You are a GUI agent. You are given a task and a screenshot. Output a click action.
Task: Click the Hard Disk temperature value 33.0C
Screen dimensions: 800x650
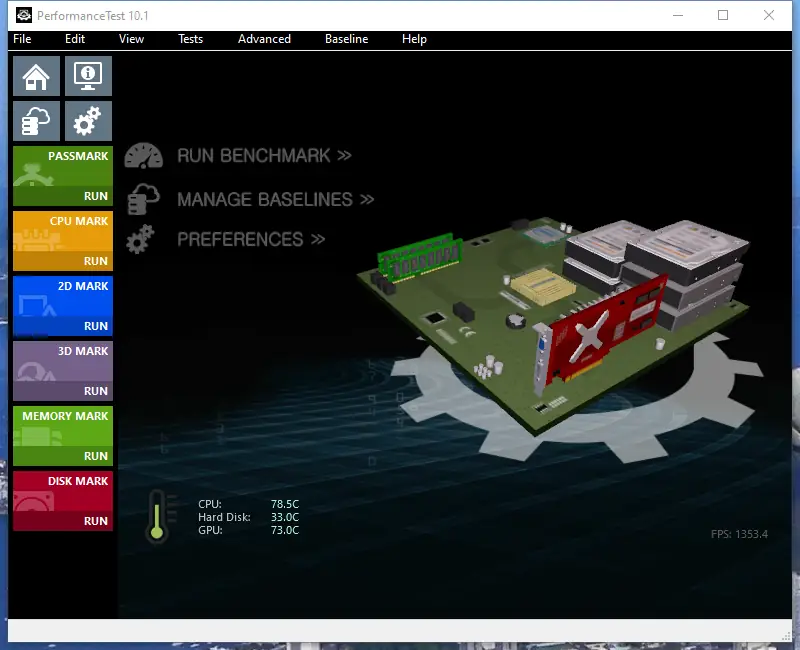click(x=285, y=517)
